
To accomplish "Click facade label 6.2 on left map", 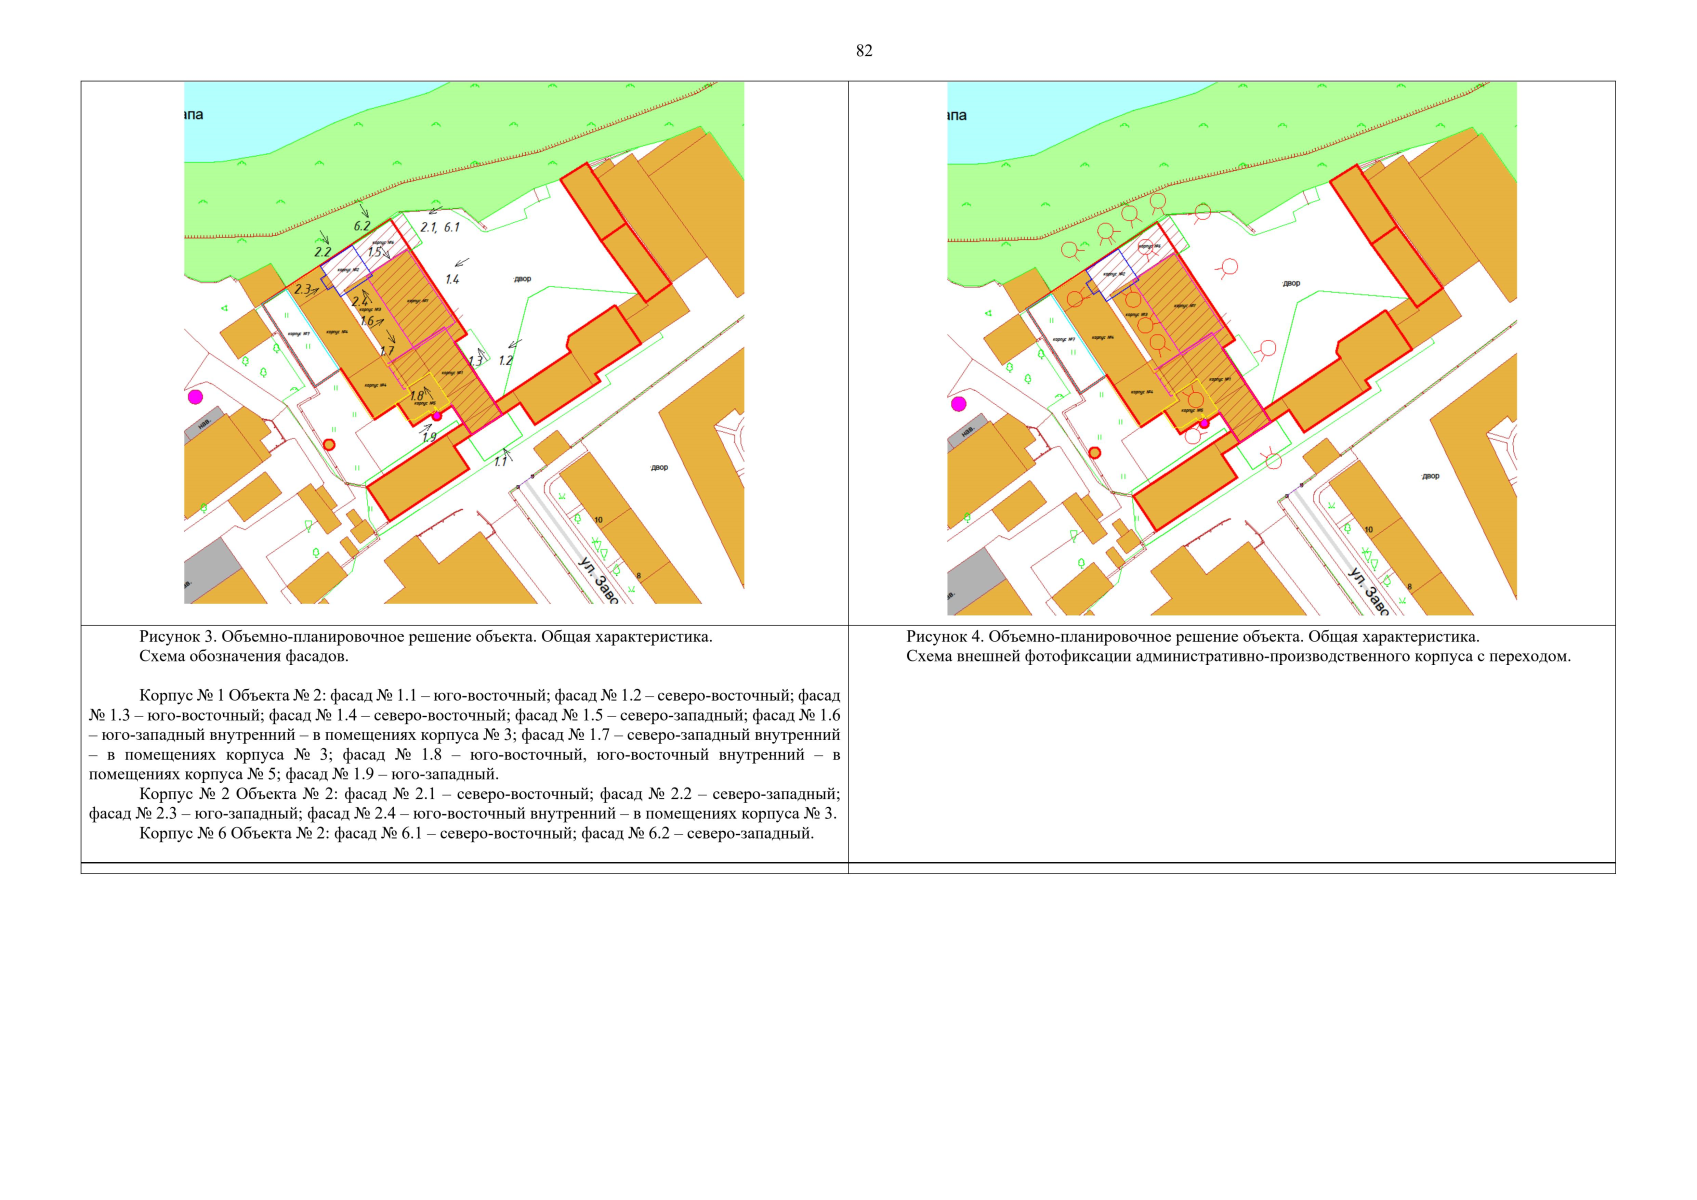I will [x=362, y=227].
